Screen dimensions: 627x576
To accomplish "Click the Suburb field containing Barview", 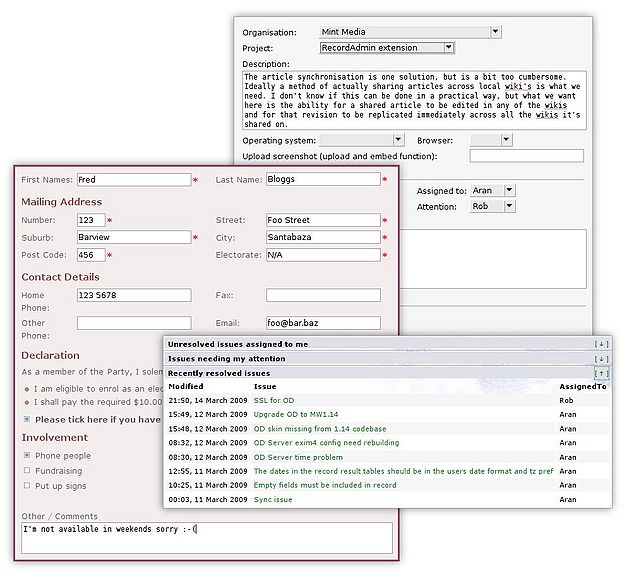I will tap(134, 237).
